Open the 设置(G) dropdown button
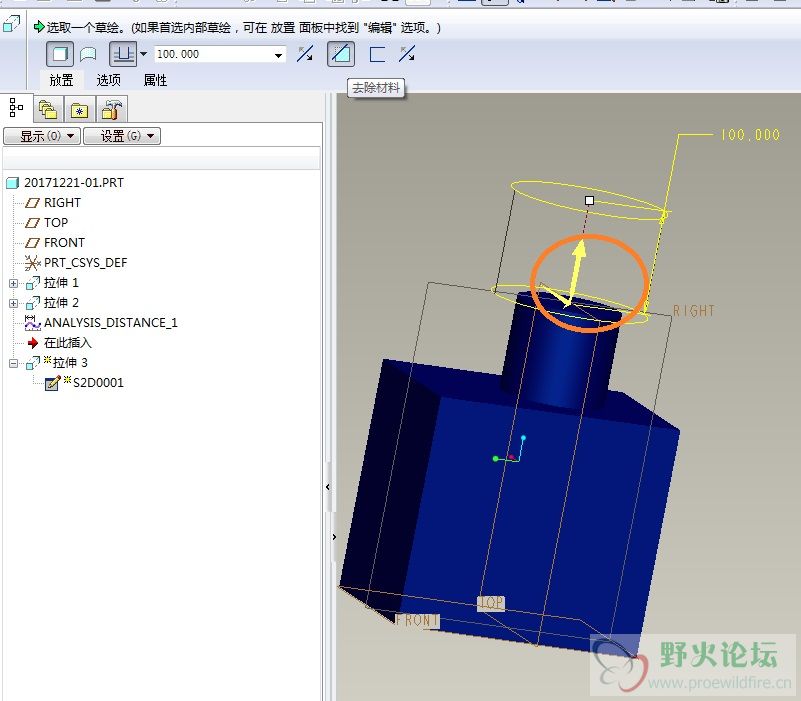The width and height of the screenshot is (801, 701). pos(122,136)
